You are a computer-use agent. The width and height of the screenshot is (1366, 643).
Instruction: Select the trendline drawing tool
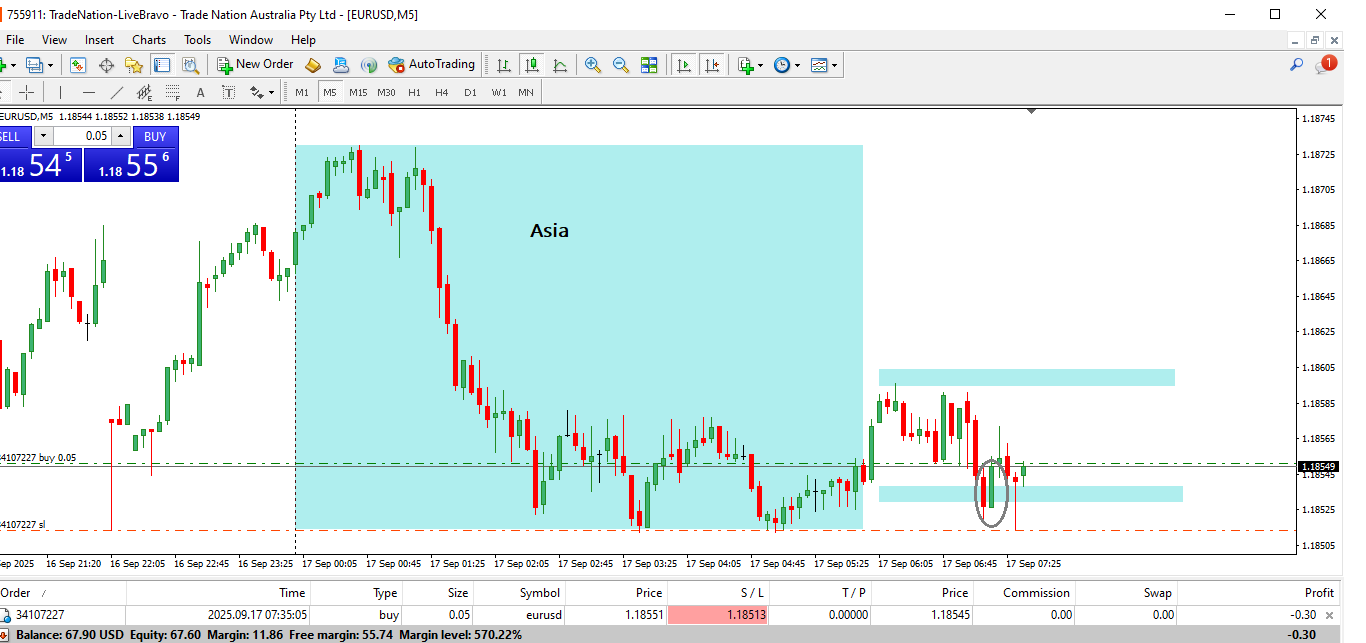[117, 93]
